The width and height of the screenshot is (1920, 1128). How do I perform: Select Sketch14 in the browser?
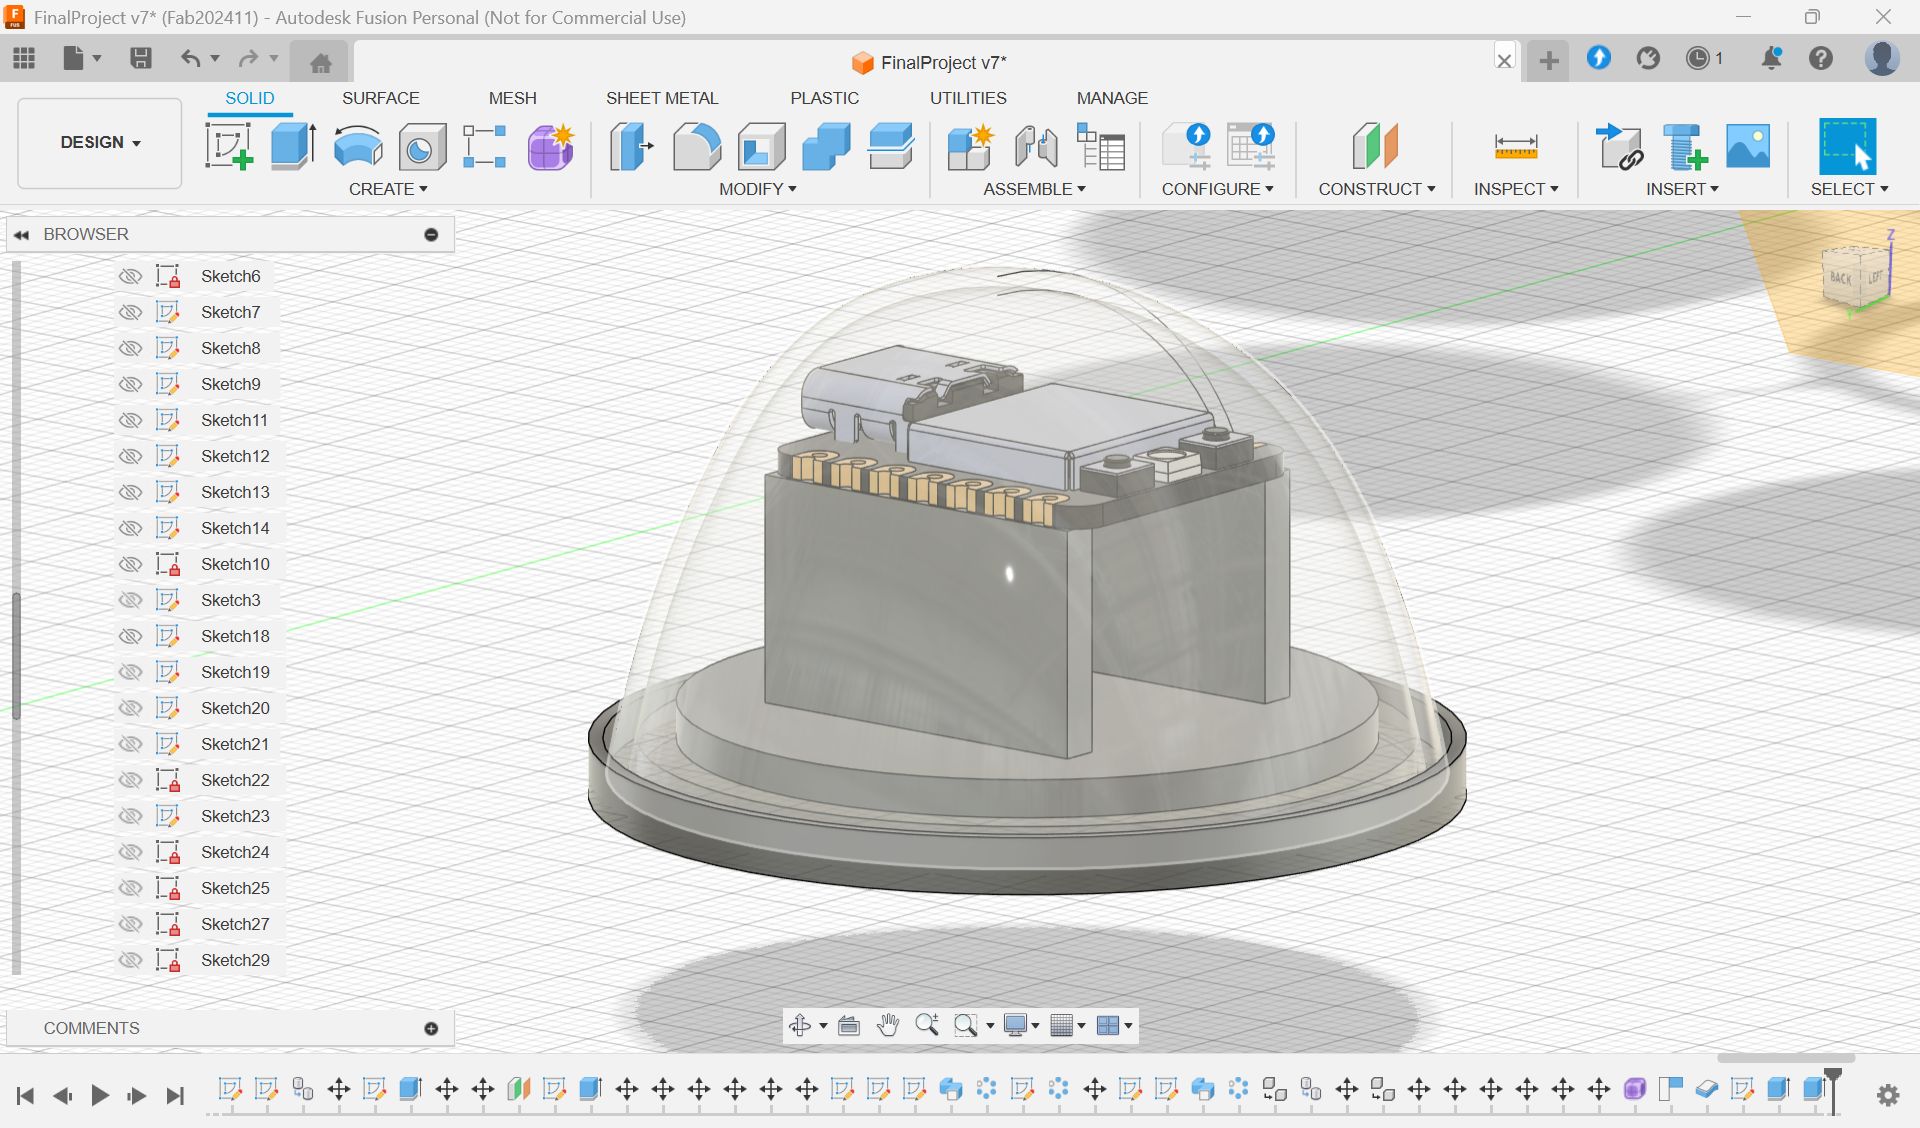235,528
